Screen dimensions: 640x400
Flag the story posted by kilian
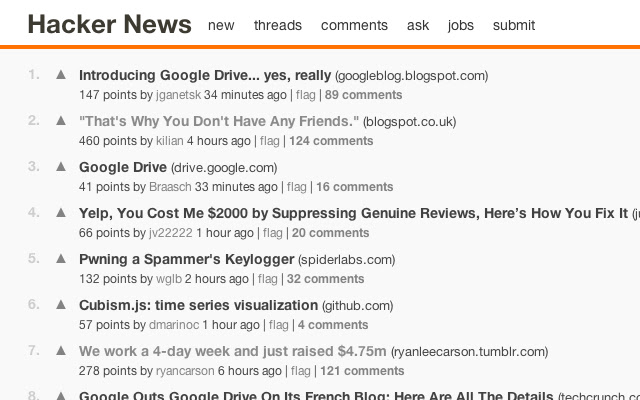pos(270,141)
